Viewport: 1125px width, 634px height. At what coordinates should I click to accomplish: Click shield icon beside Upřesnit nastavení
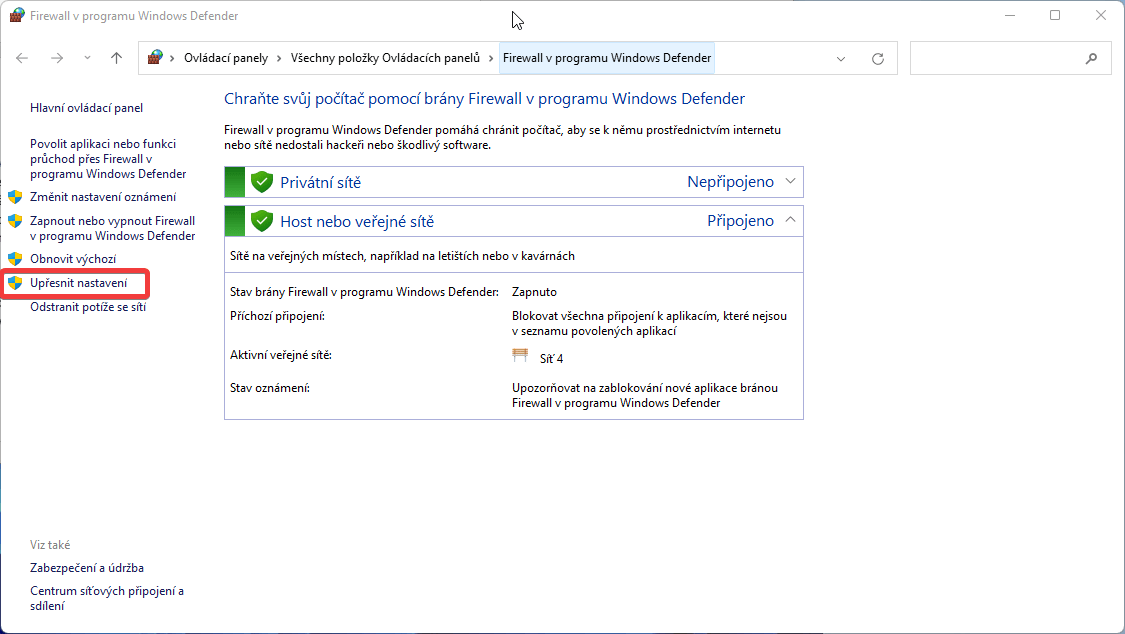tap(15, 283)
